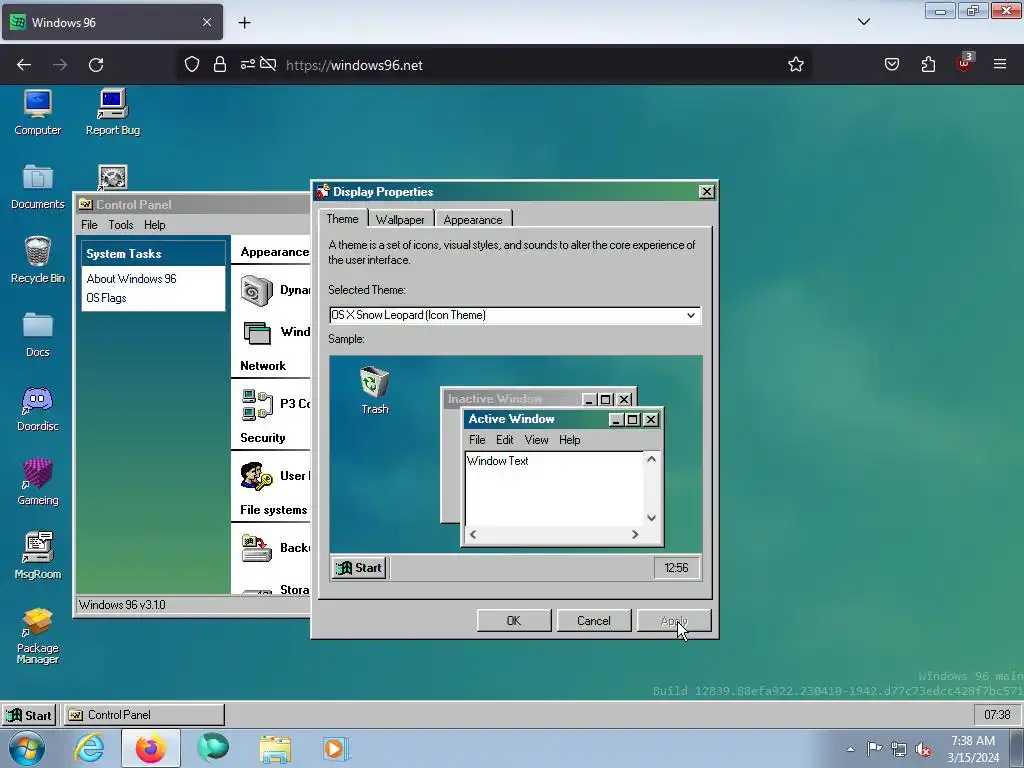Click the tracking protection shield icon
The image size is (1024, 768).
coord(191,64)
